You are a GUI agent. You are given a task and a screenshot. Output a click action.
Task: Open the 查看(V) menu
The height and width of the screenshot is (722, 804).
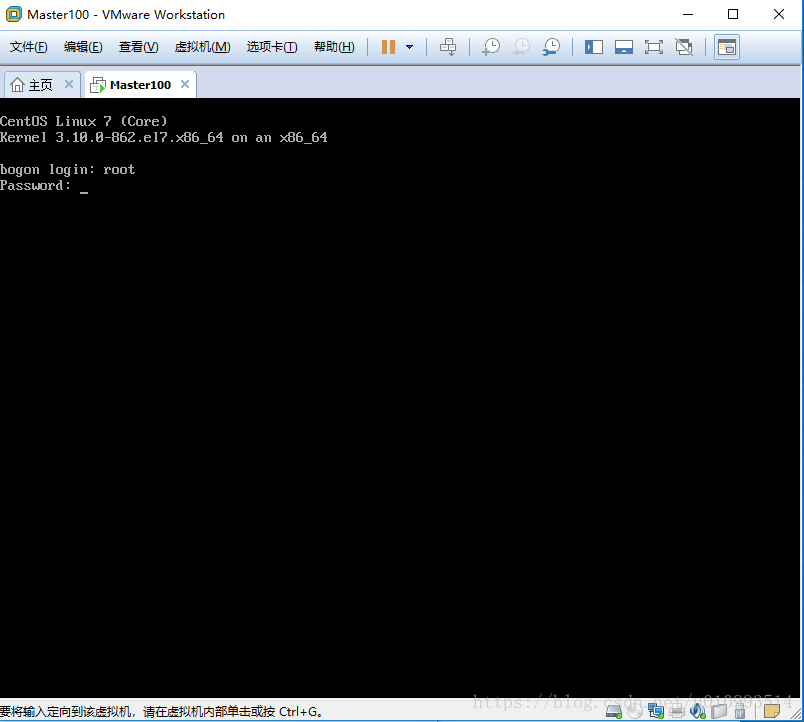138,47
